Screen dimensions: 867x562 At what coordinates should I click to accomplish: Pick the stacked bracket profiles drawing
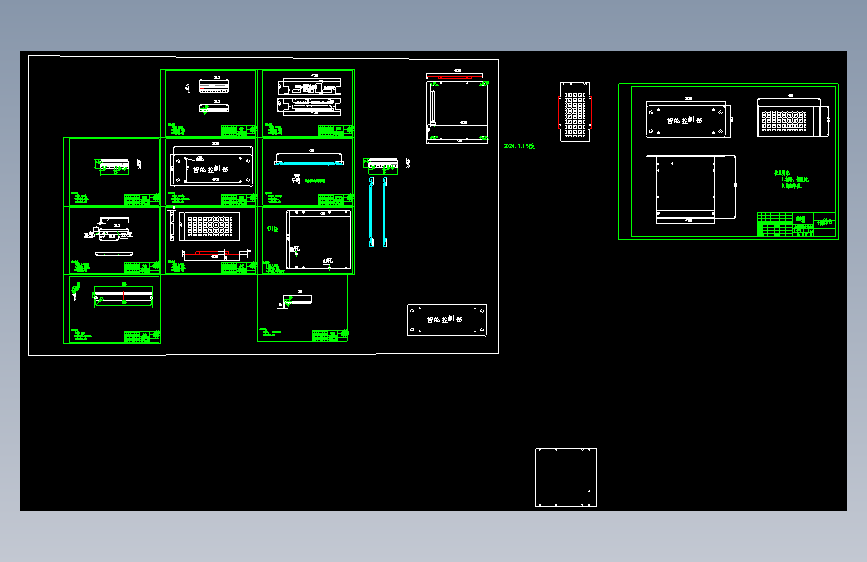(x=309, y=96)
